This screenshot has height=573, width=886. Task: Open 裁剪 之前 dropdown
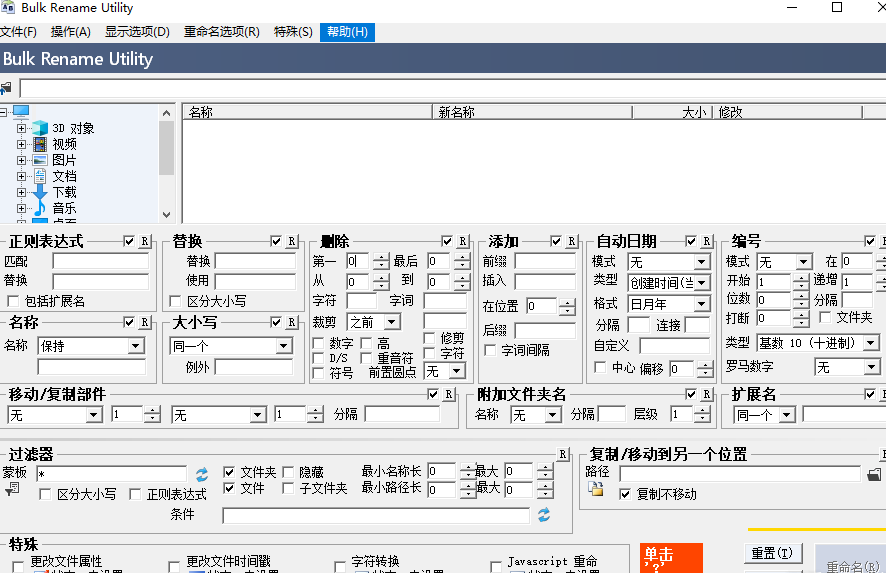392,322
